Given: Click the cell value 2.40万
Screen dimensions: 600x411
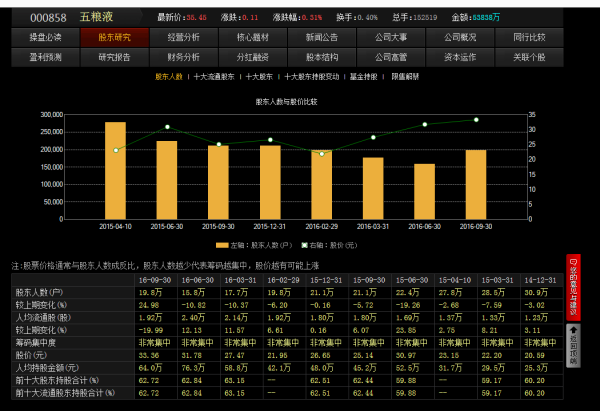Looking at the screenshot, I should tap(193, 318).
